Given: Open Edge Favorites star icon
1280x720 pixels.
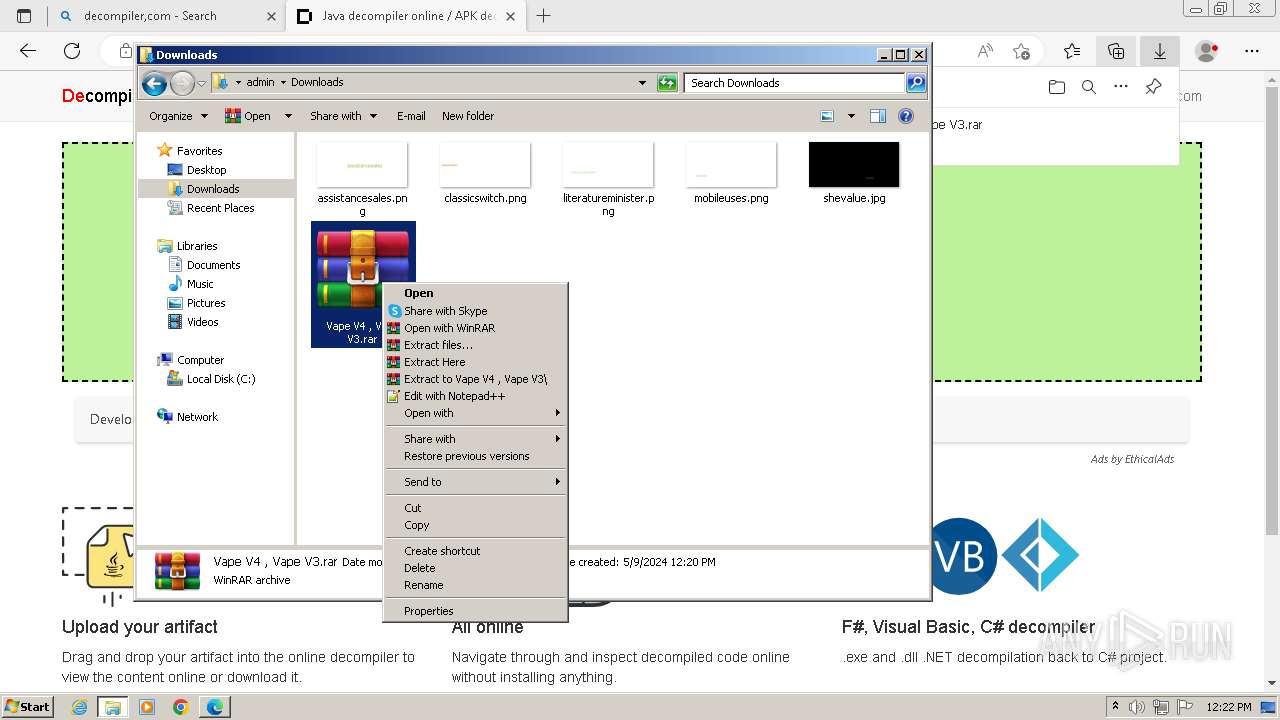Looking at the screenshot, I should 1072,51.
